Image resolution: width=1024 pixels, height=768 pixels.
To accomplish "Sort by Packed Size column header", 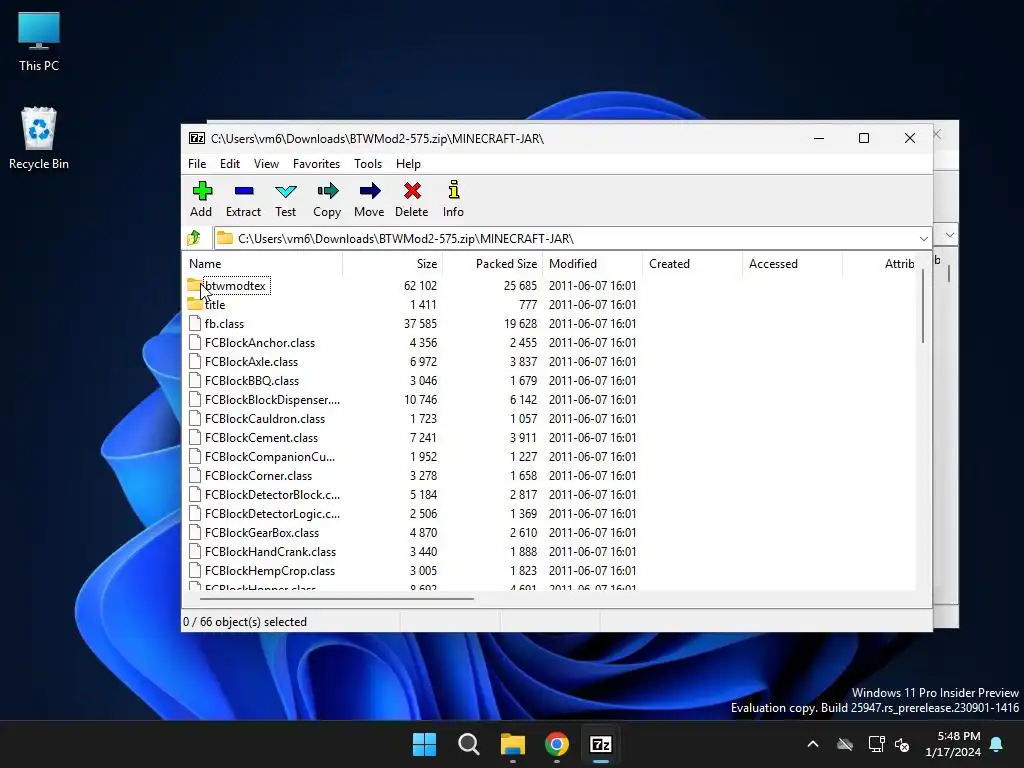I will tap(492, 264).
